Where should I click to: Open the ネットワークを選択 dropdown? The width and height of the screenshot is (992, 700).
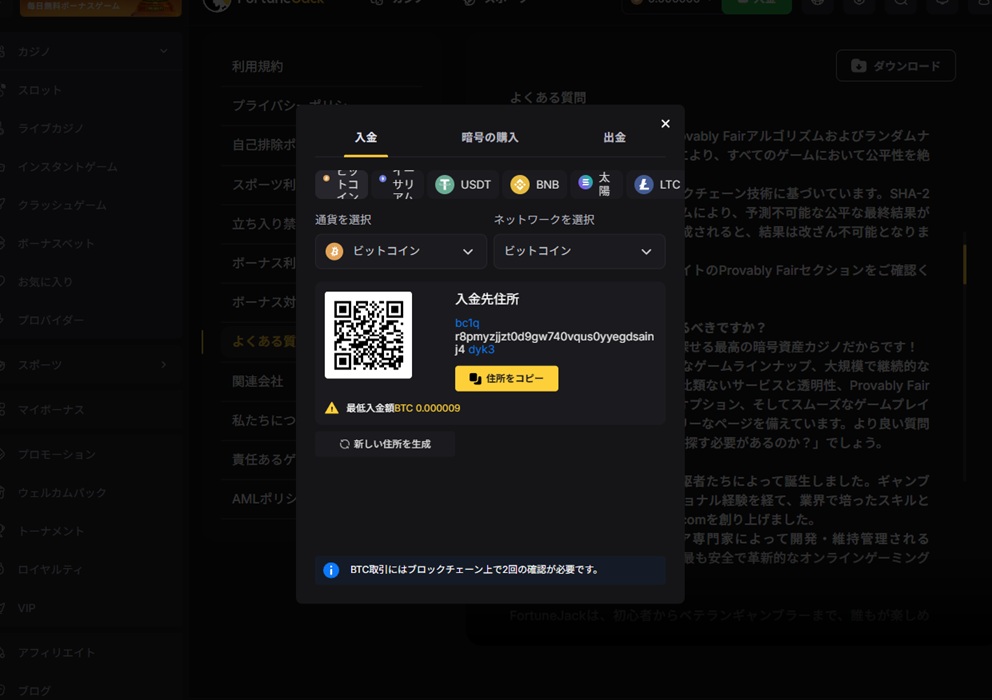tap(579, 251)
